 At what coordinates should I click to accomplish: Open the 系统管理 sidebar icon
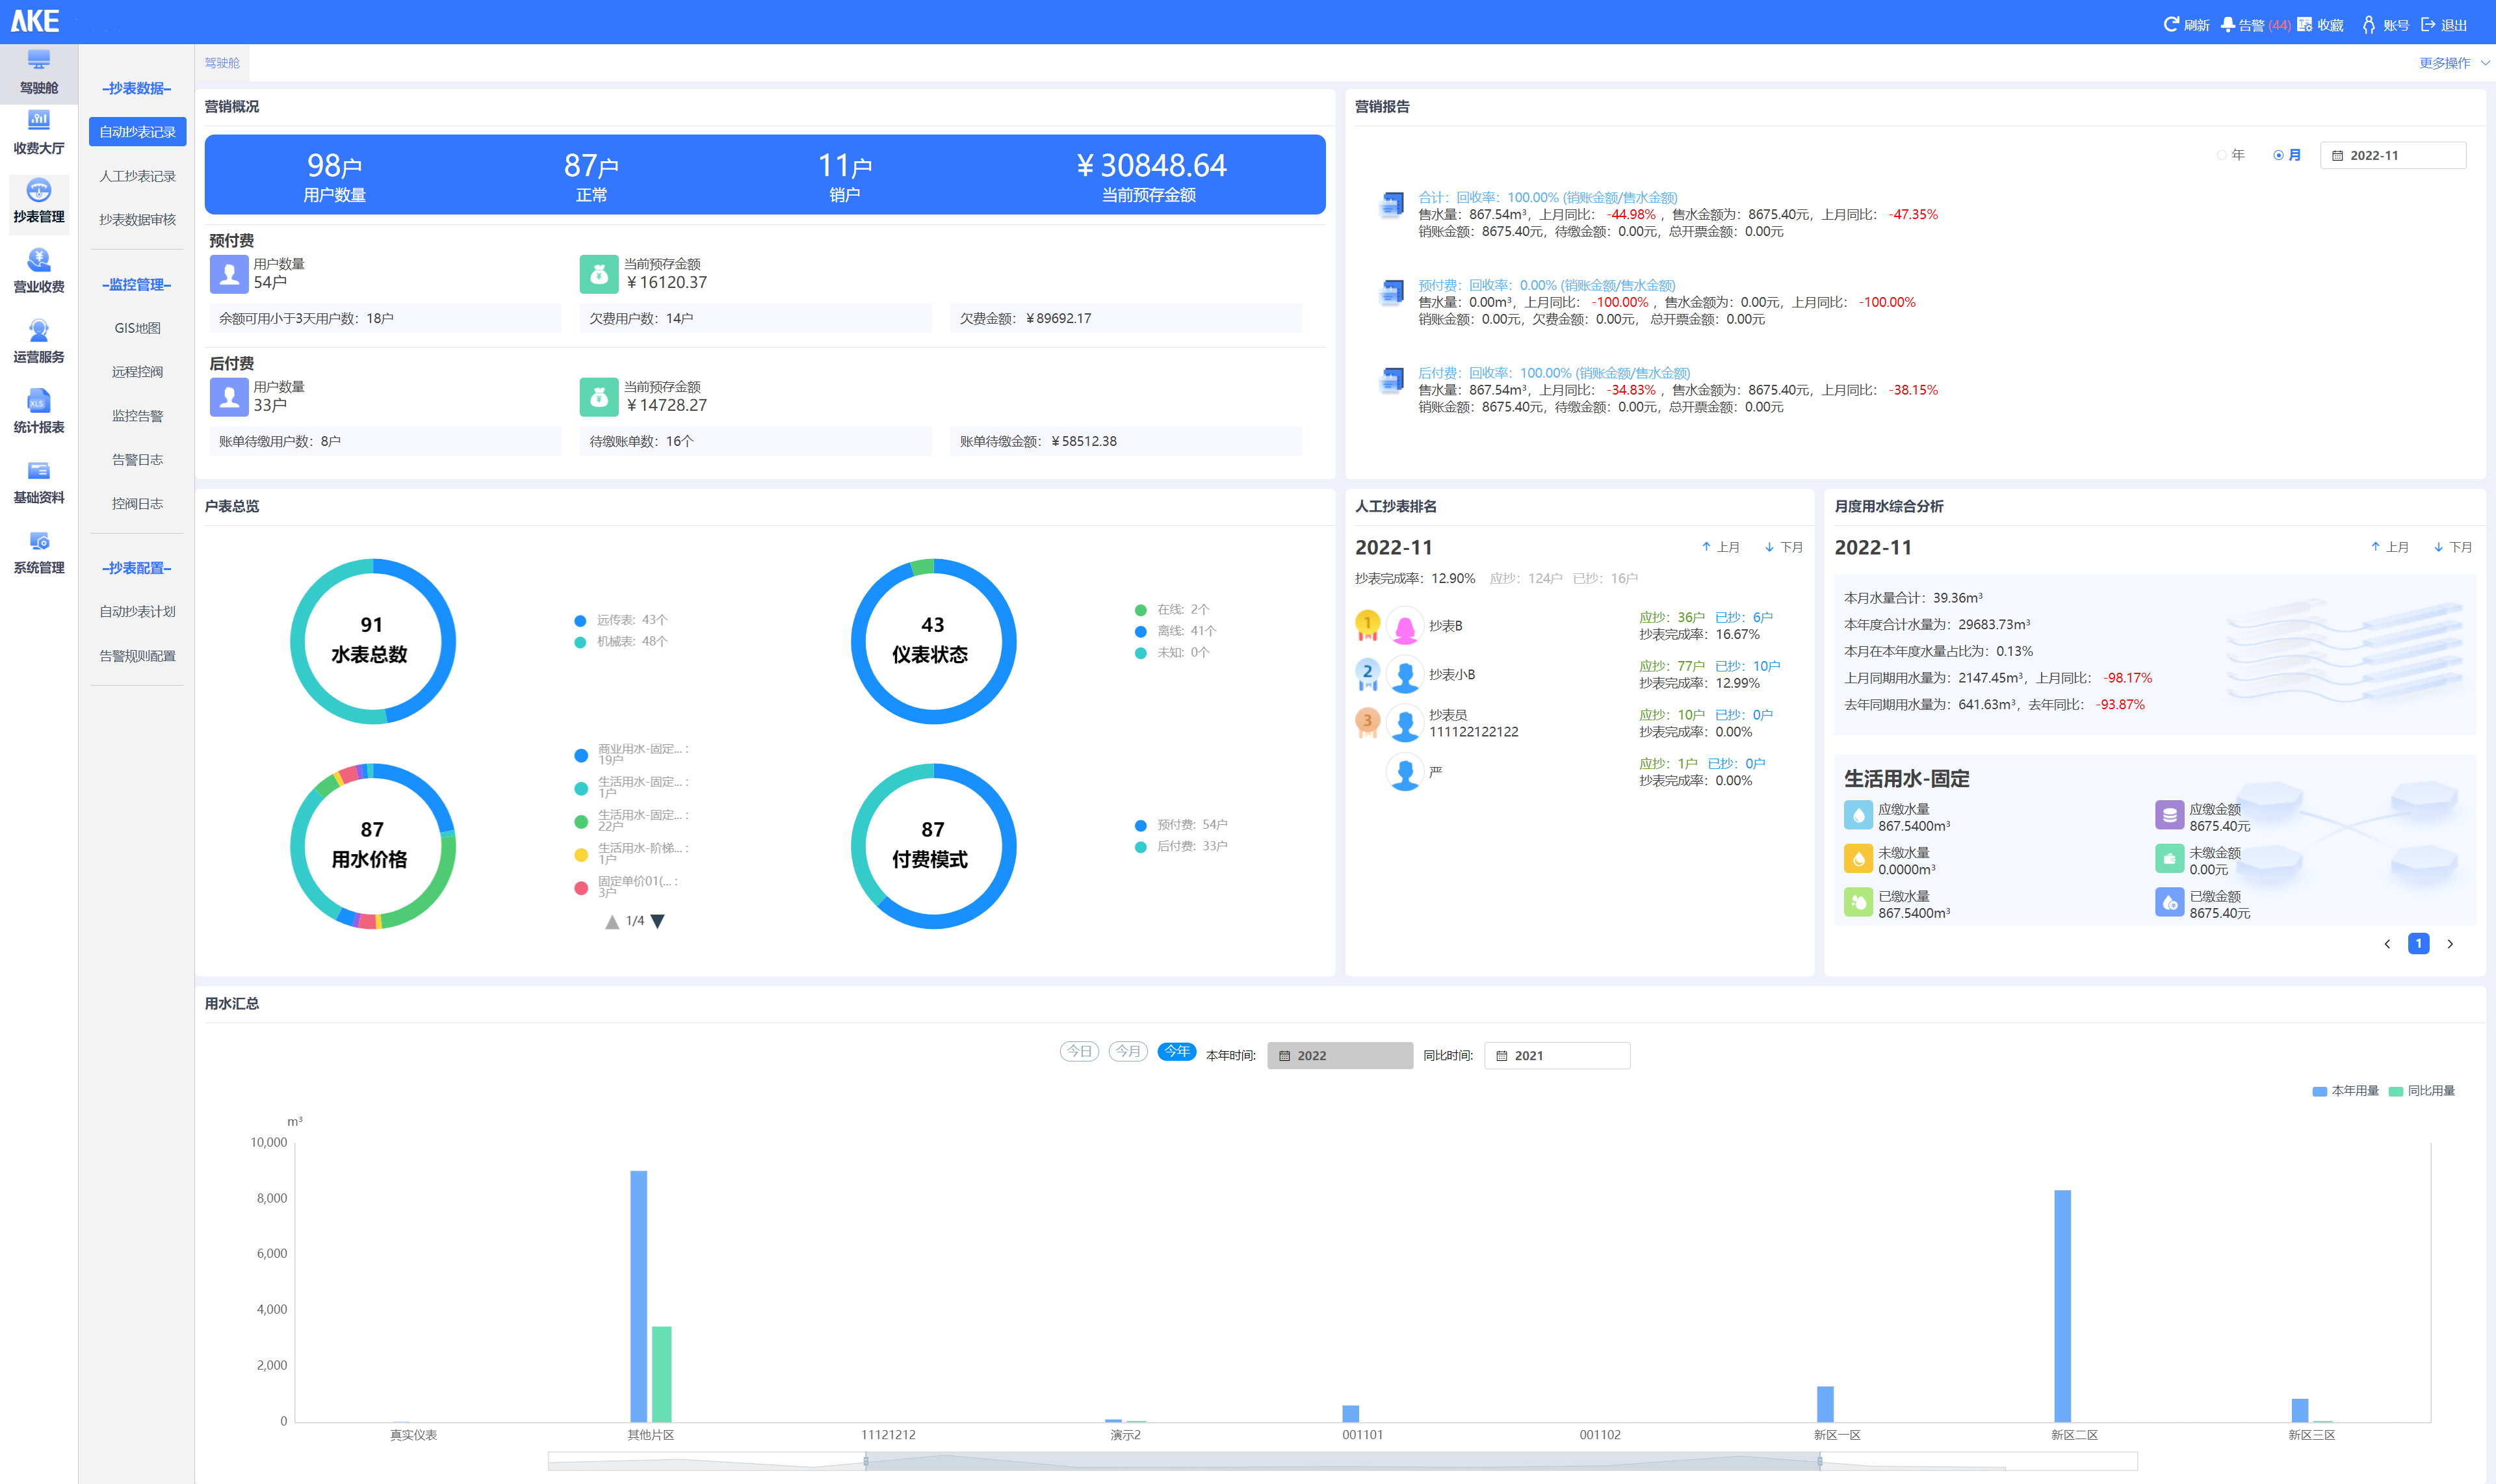(38, 541)
